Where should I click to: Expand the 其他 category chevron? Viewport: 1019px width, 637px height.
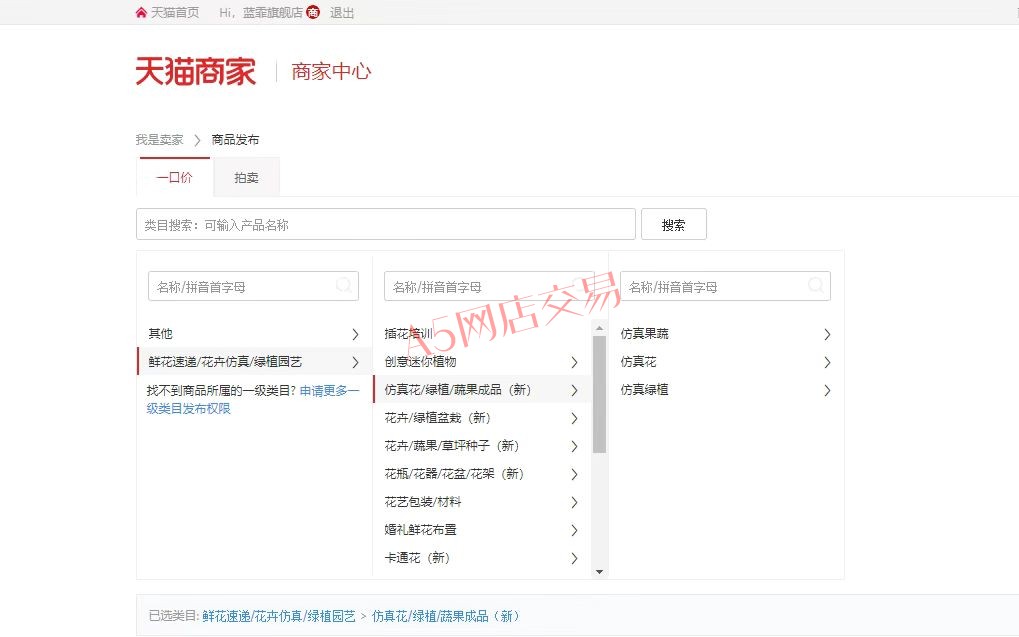355,334
